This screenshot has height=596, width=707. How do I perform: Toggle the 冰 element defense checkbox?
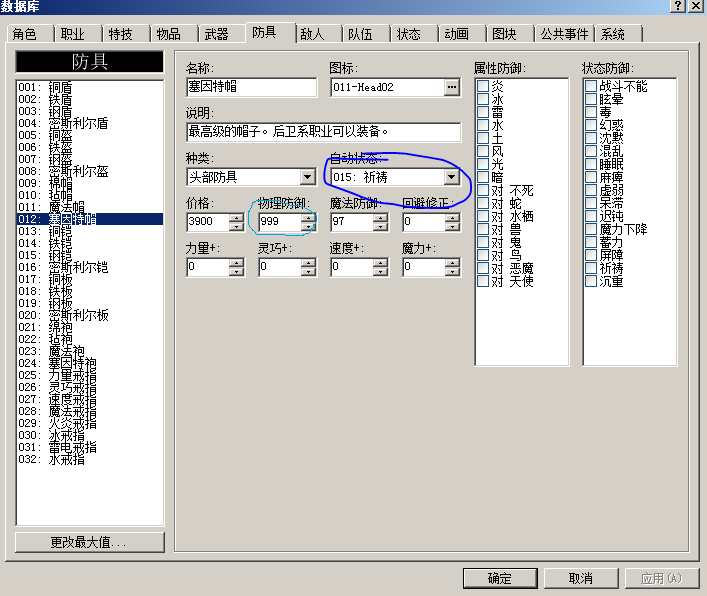pos(483,99)
